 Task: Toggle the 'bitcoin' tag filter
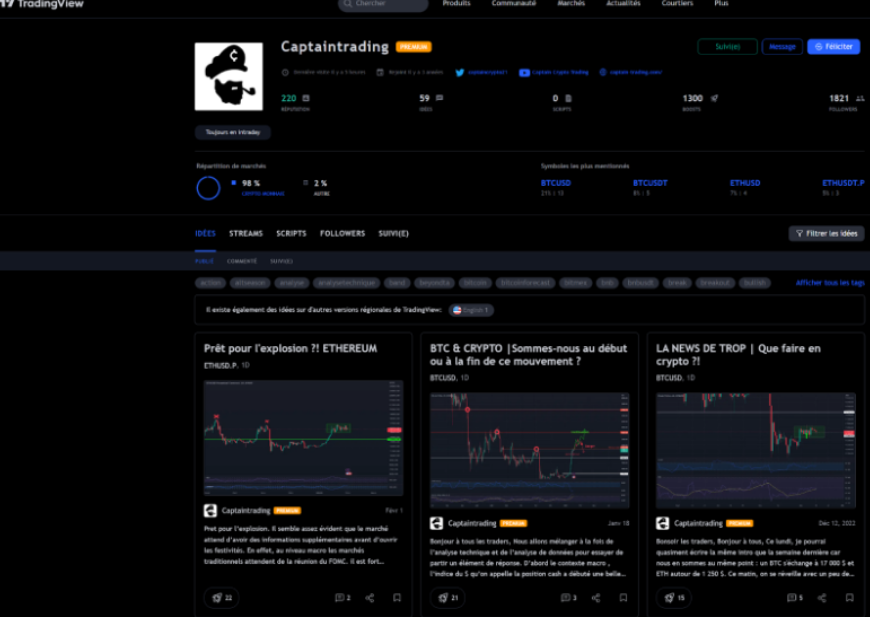coord(476,283)
